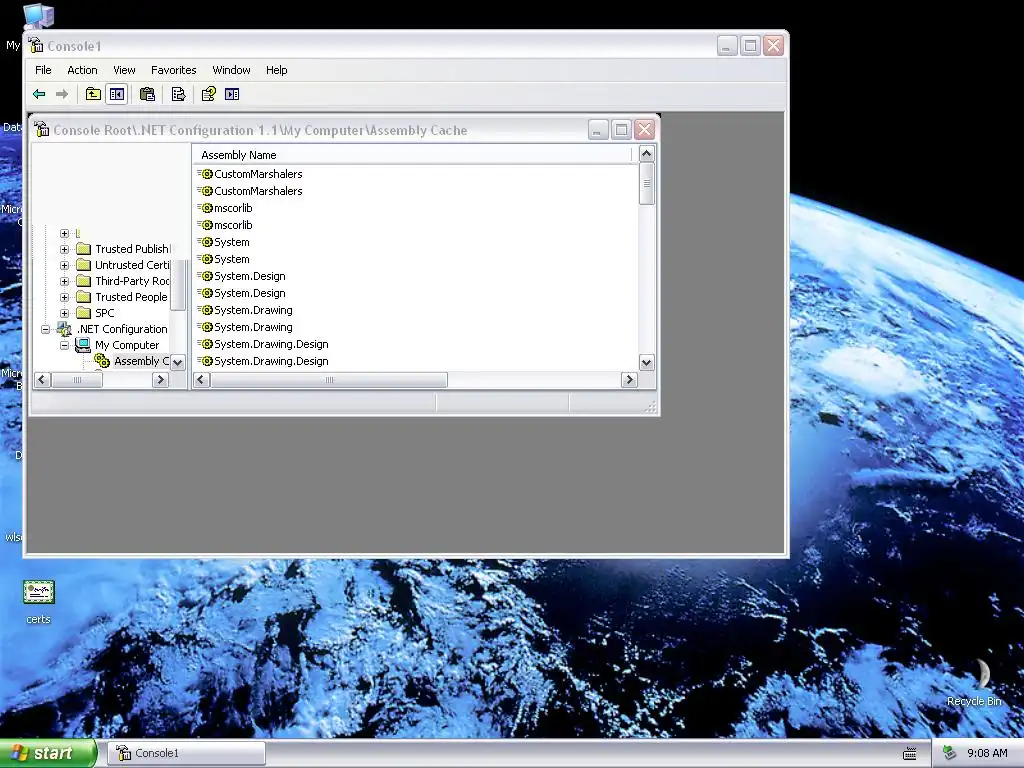Image resolution: width=1024 pixels, height=768 pixels.
Task: Click the assembly list vertical scrollbar thumb
Action: (x=647, y=184)
